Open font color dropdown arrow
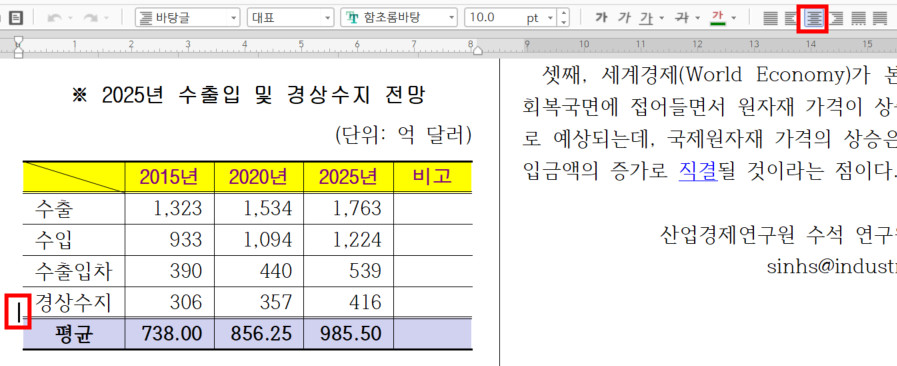 click(x=734, y=18)
